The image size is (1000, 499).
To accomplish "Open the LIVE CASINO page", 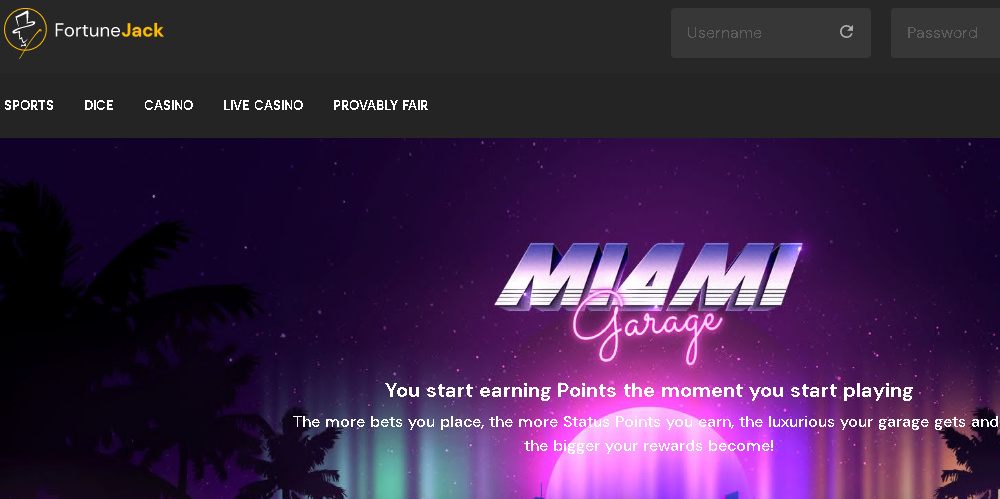I will coord(263,105).
